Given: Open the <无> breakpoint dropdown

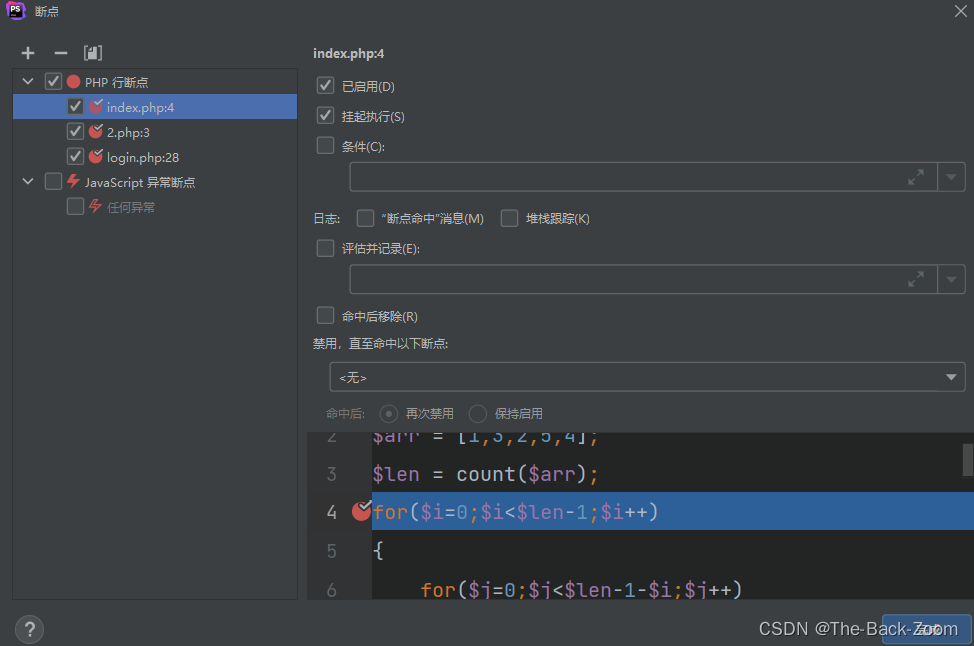Looking at the screenshot, I should (x=647, y=377).
